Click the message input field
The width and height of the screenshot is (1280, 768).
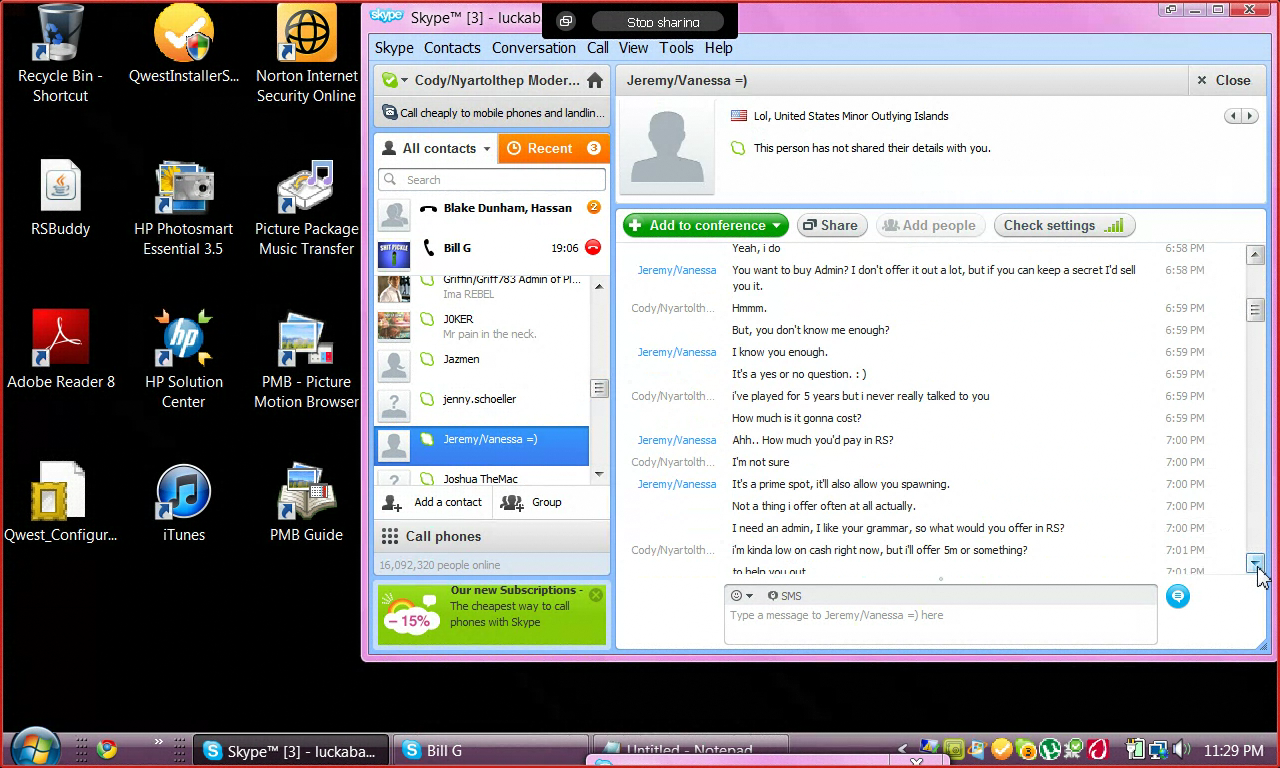[x=940, y=624]
